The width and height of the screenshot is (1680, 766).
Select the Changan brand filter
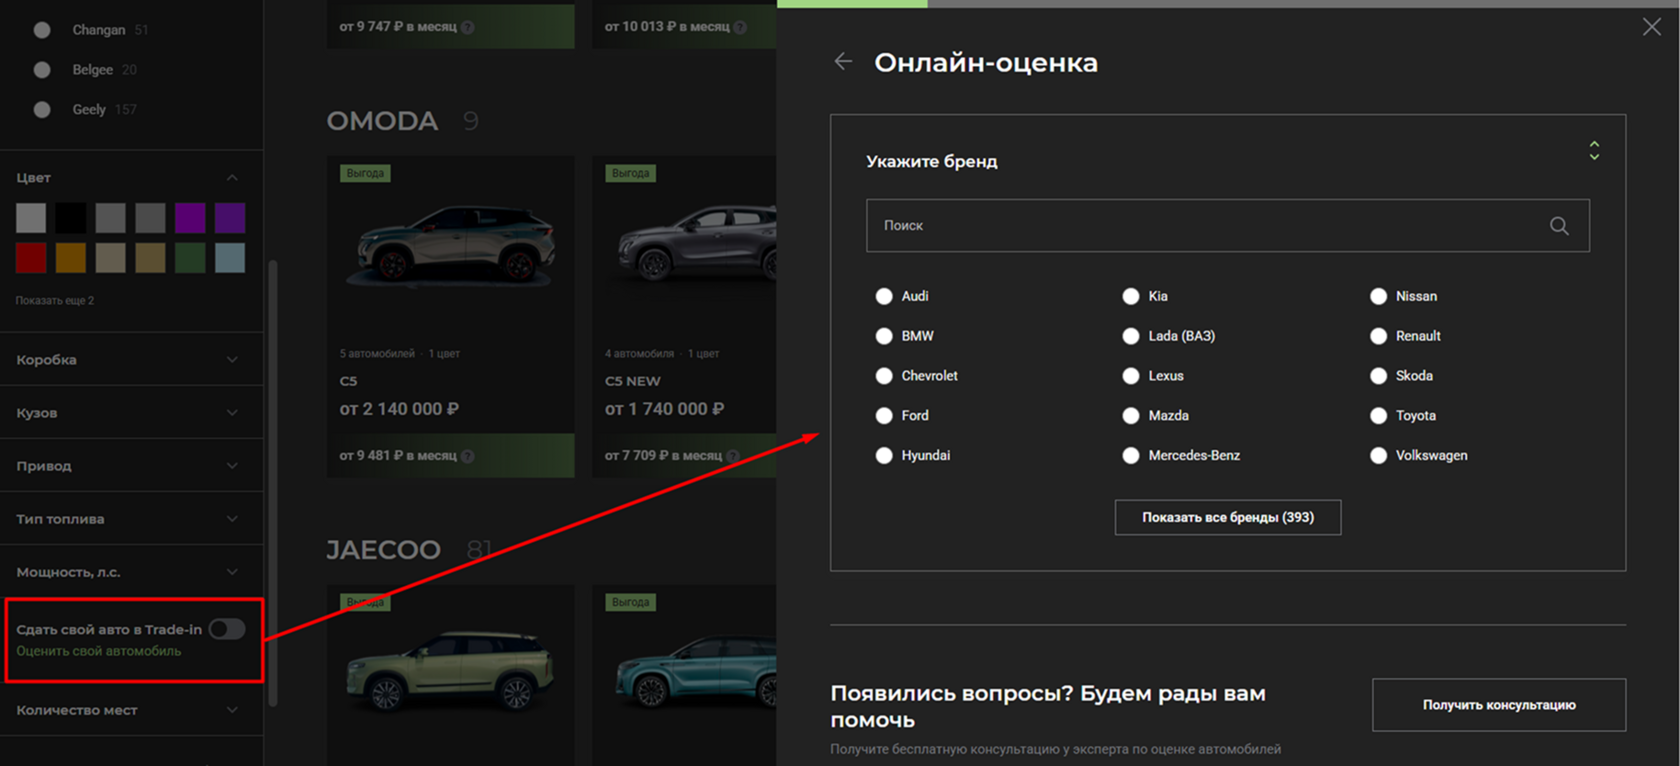(x=42, y=30)
